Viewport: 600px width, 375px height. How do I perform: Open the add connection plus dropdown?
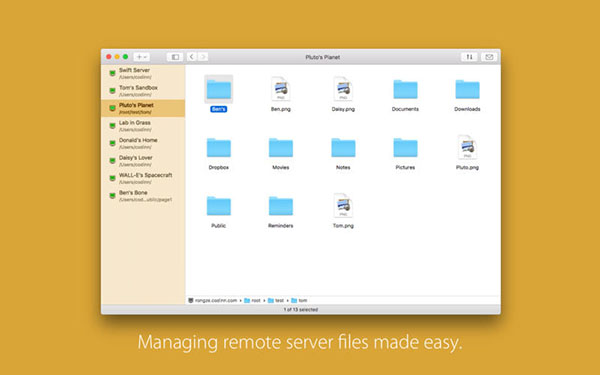(x=141, y=57)
